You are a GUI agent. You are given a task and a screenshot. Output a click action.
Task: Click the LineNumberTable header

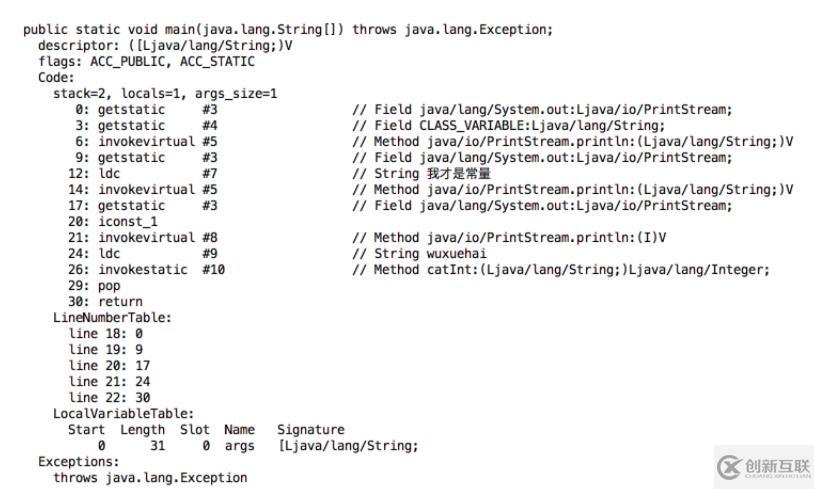point(112,318)
